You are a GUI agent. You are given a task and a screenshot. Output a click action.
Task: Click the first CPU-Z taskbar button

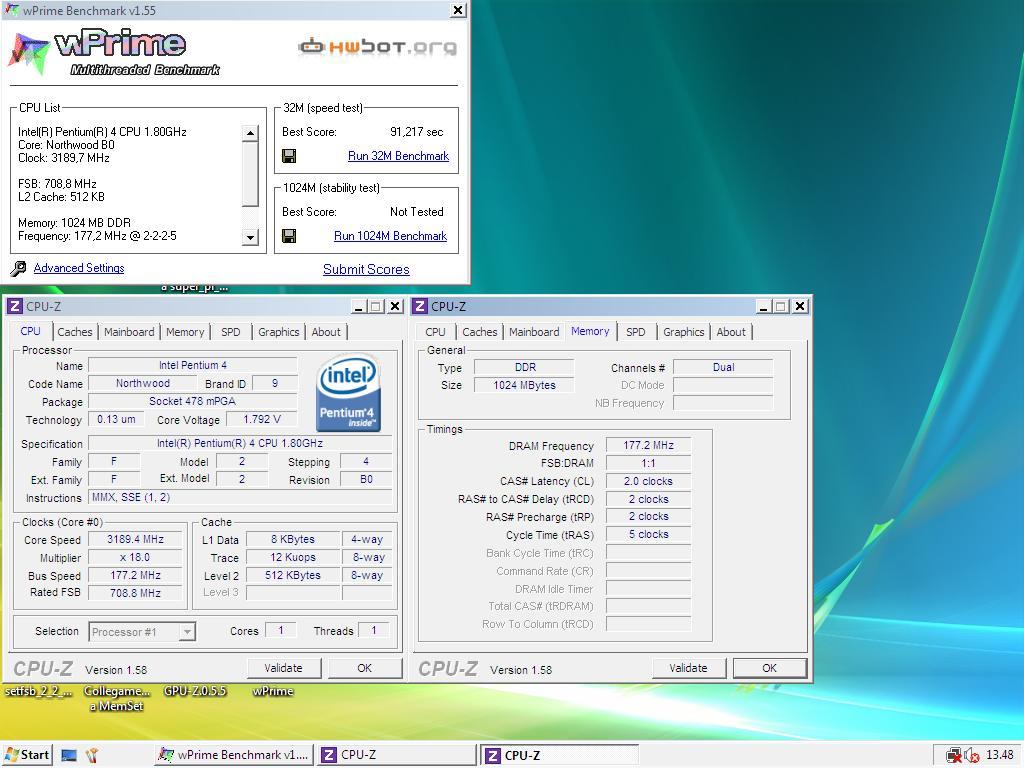click(x=397, y=755)
